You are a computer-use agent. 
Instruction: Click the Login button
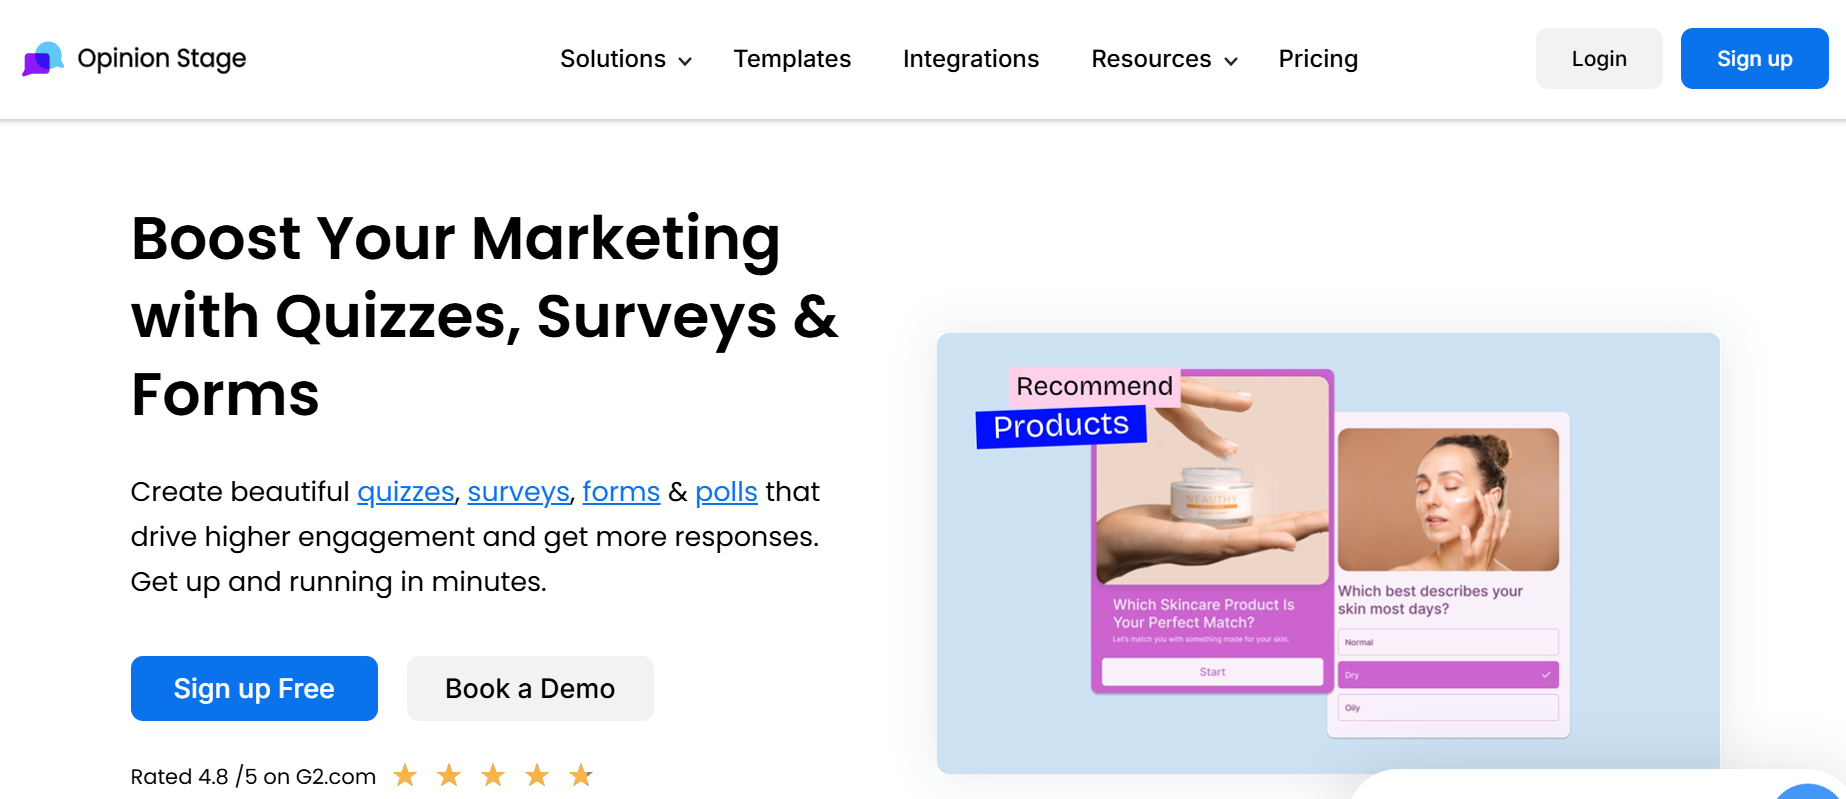click(1599, 59)
